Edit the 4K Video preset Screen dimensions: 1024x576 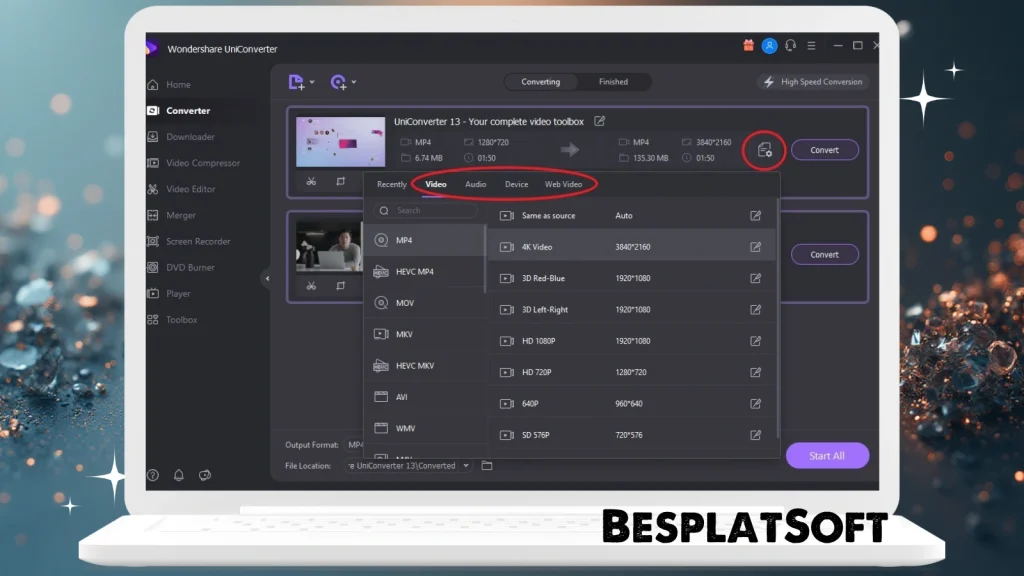(756, 247)
